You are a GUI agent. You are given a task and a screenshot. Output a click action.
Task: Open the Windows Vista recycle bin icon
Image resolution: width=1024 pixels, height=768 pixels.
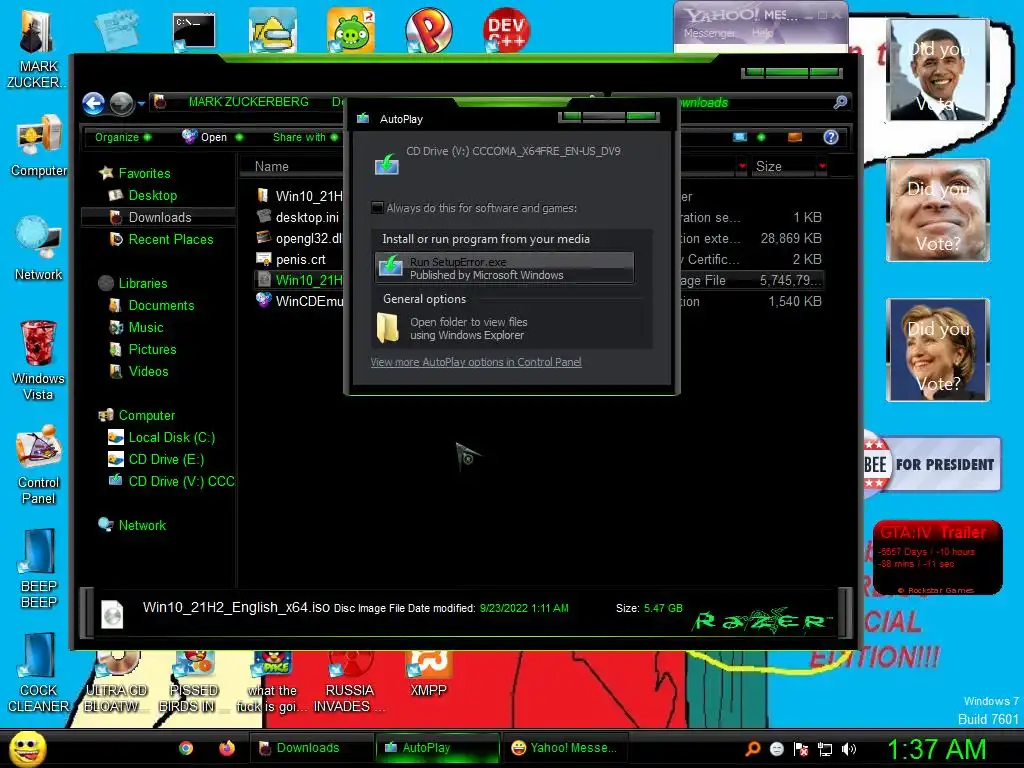pos(38,360)
